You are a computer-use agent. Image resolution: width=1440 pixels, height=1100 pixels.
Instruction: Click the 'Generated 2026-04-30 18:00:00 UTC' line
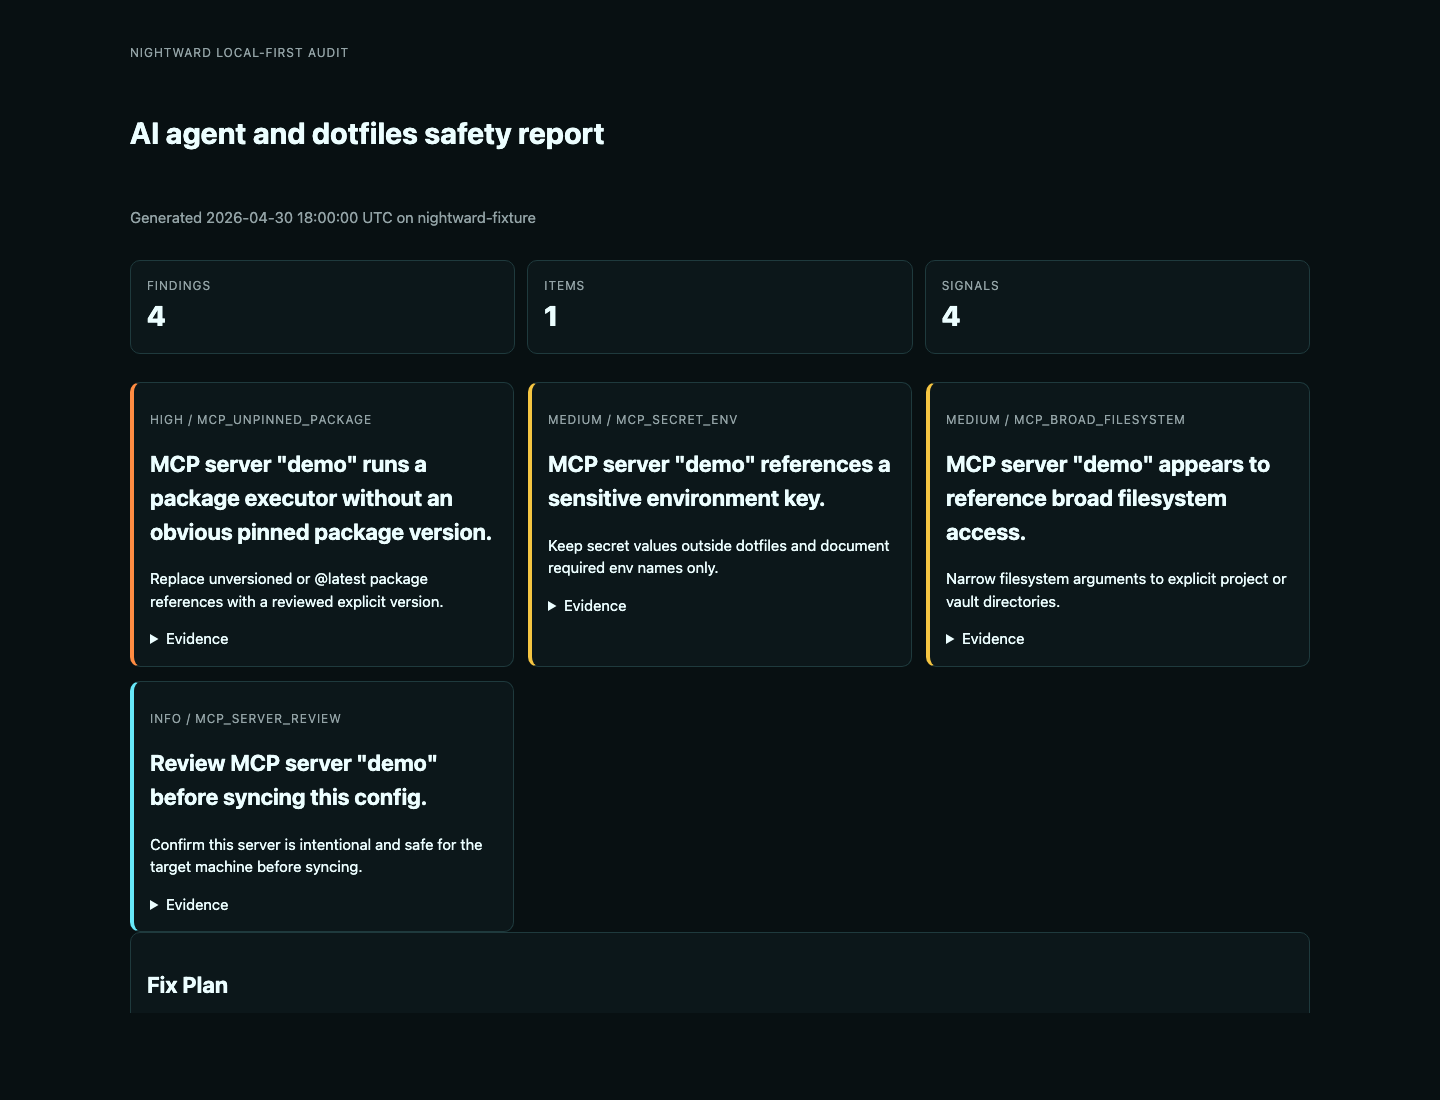point(333,218)
